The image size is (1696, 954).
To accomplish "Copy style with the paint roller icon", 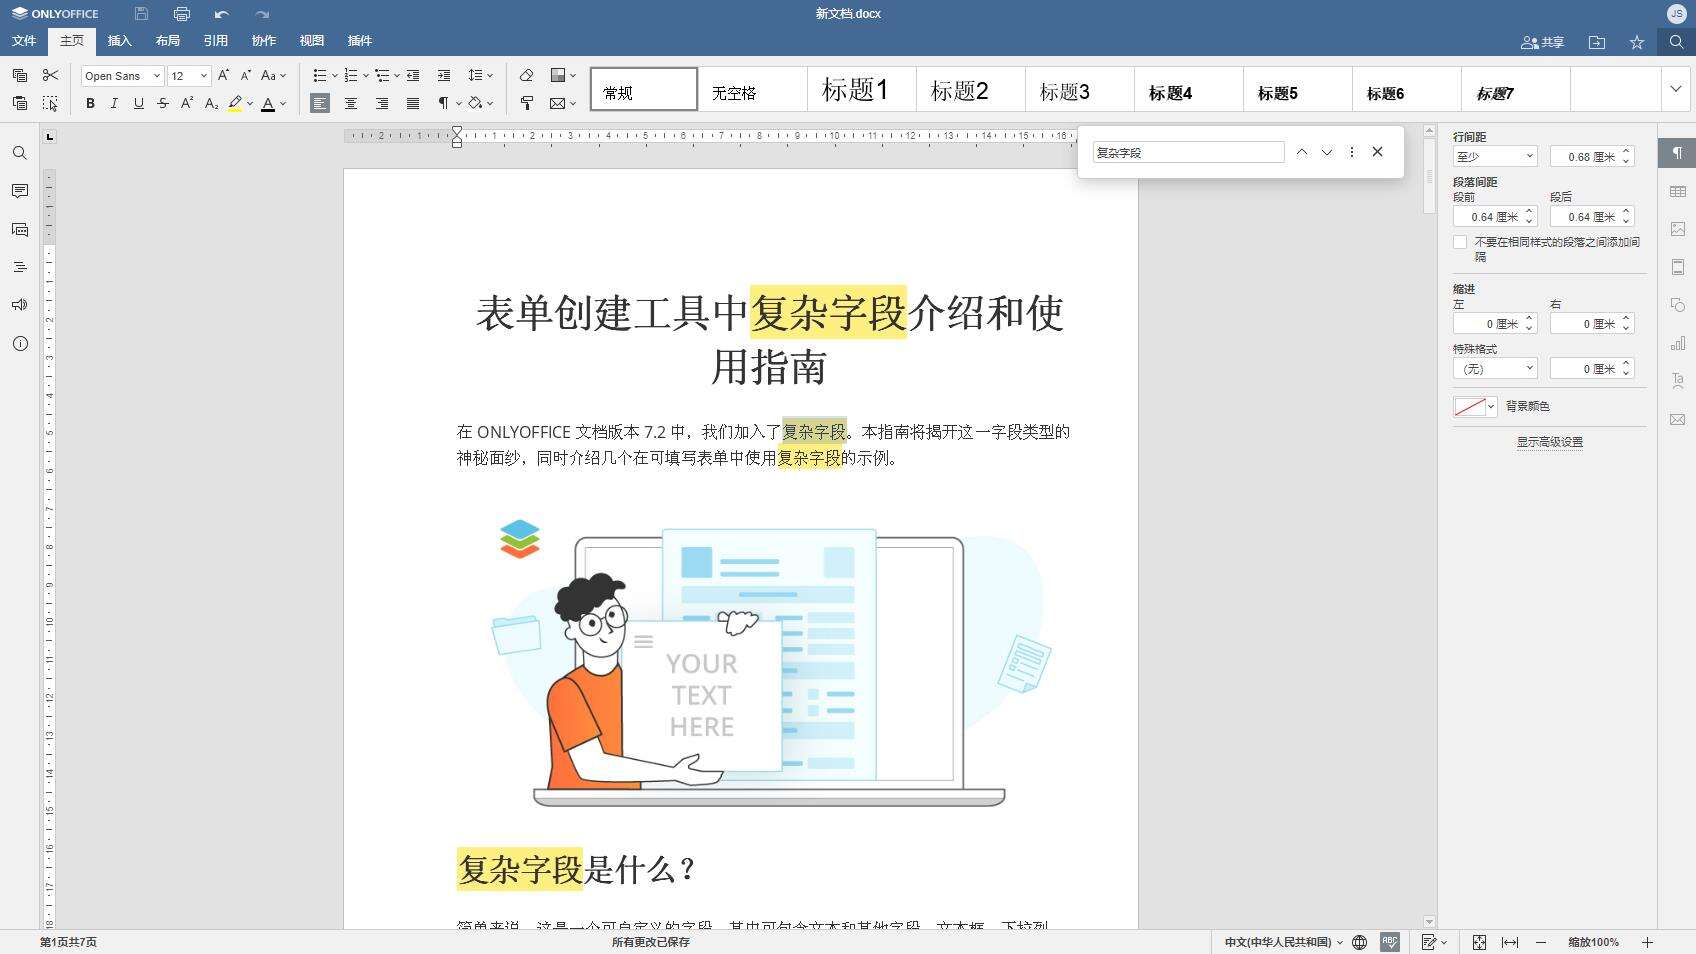I will click(526, 103).
